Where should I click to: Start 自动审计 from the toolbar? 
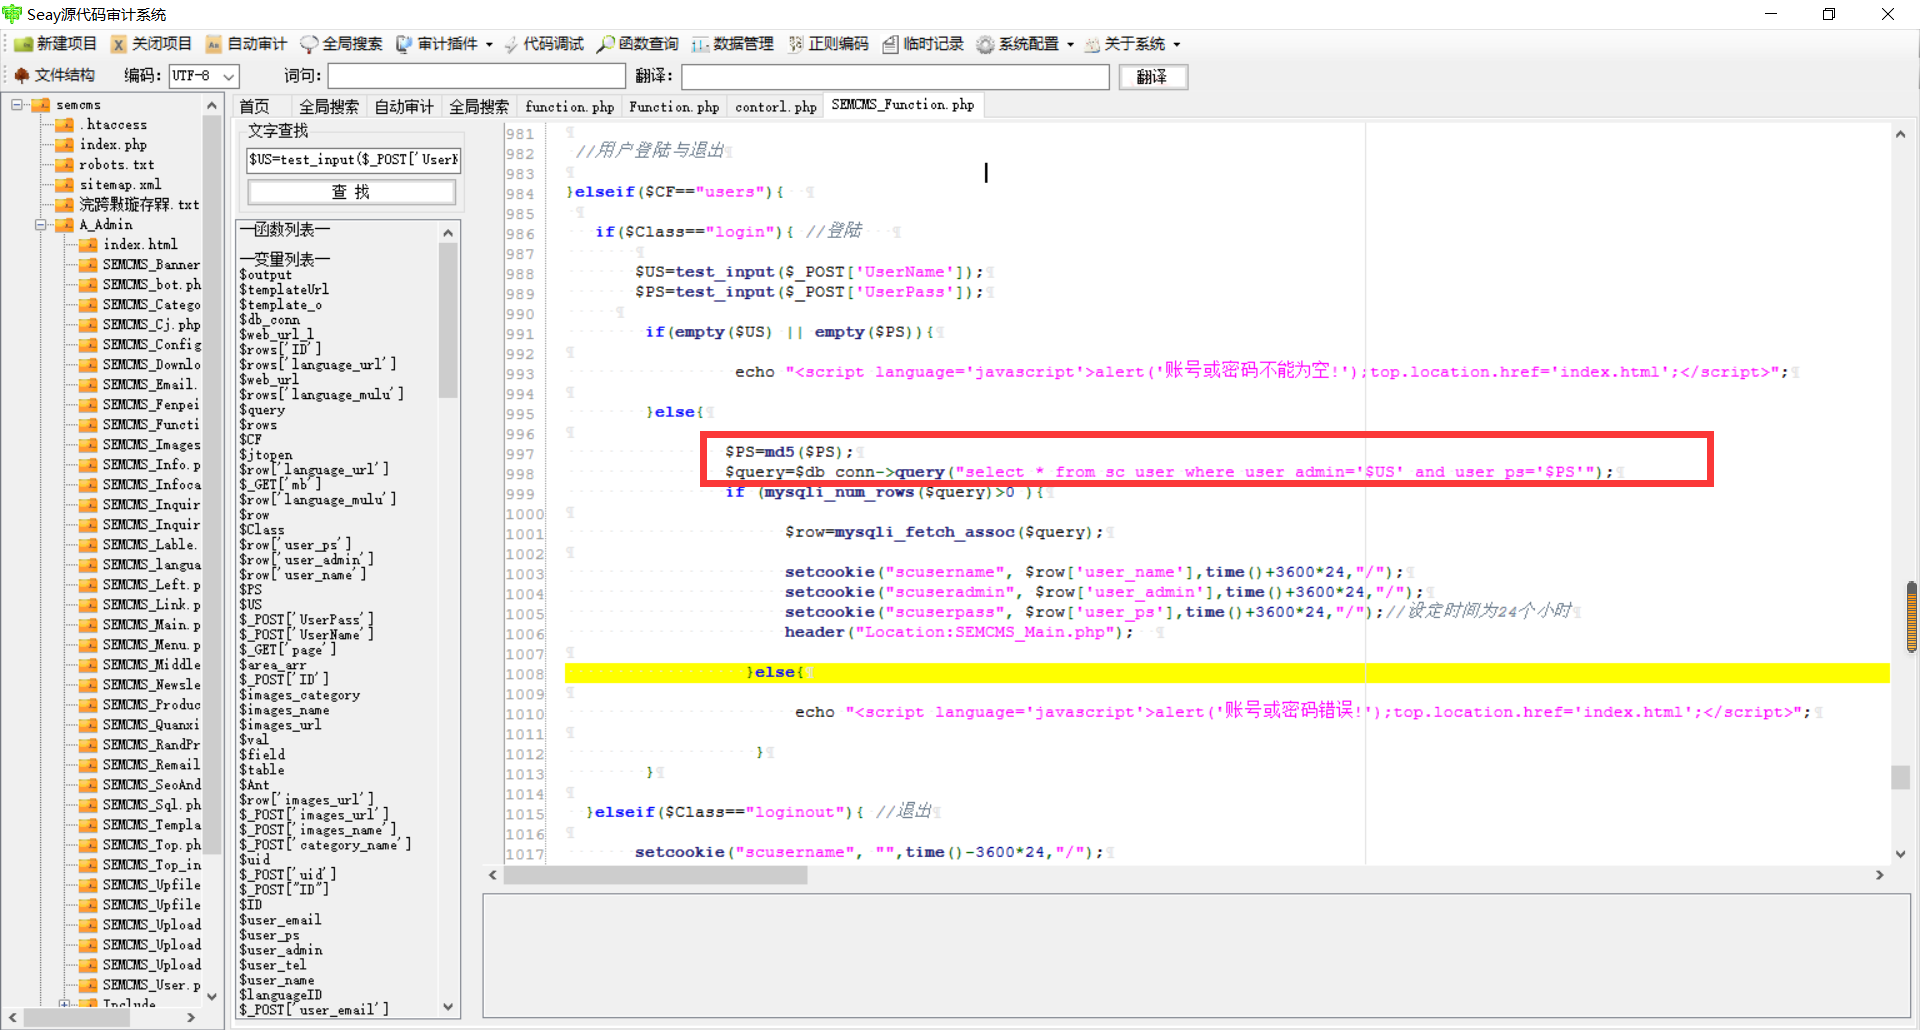(246, 44)
